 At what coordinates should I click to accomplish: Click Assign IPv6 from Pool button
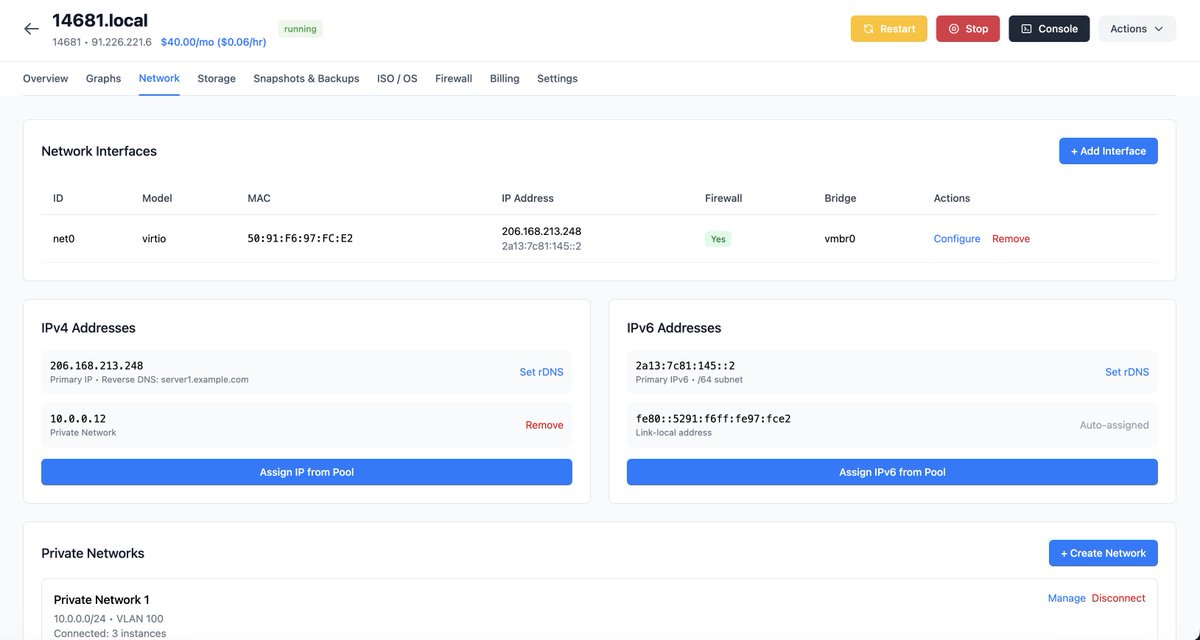(x=892, y=472)
